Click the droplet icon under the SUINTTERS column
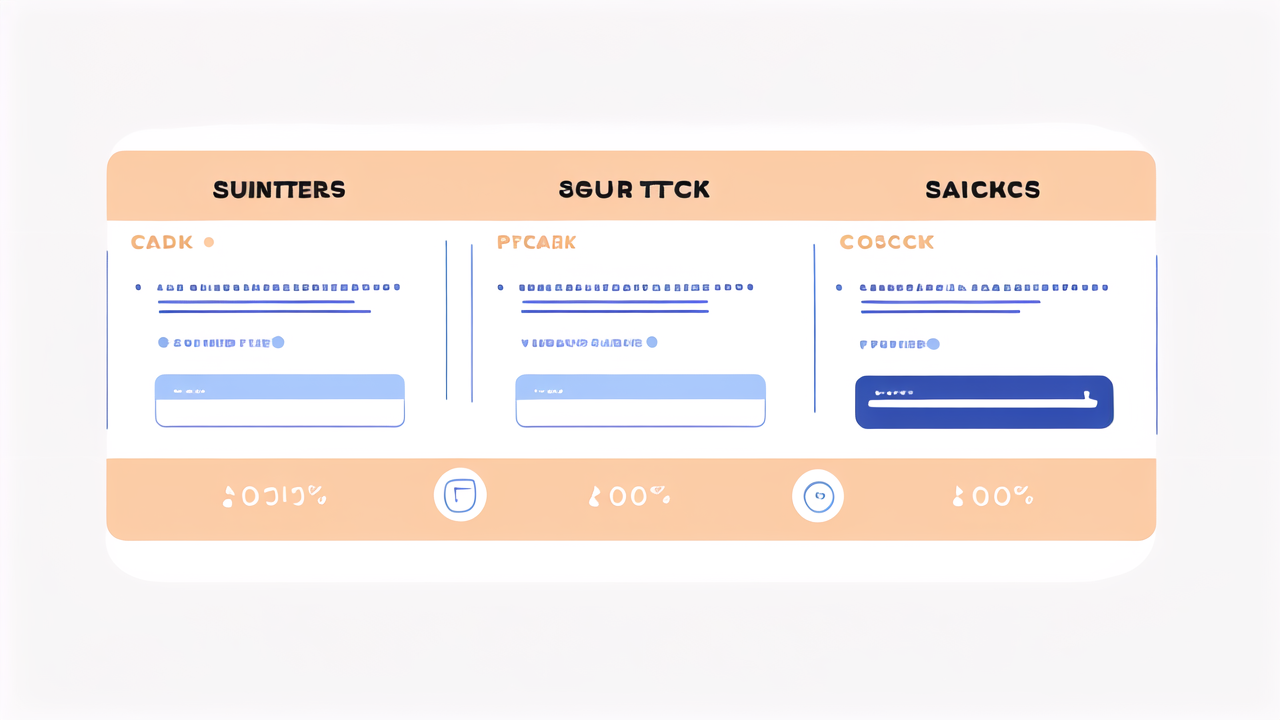 tap(228, 497)
